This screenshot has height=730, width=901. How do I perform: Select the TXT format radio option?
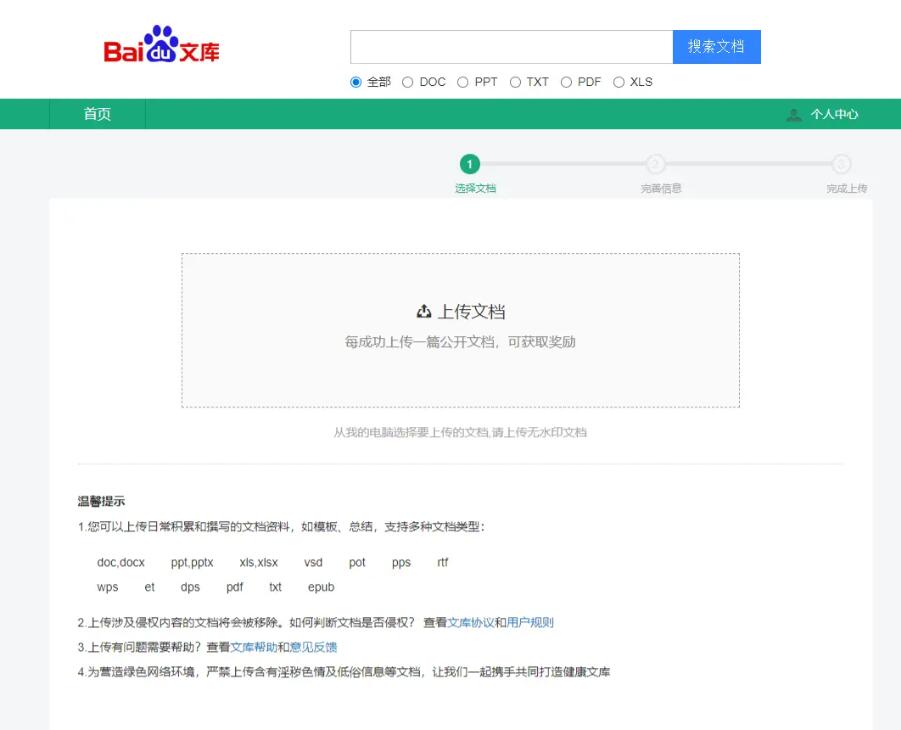tap(514, 82)
